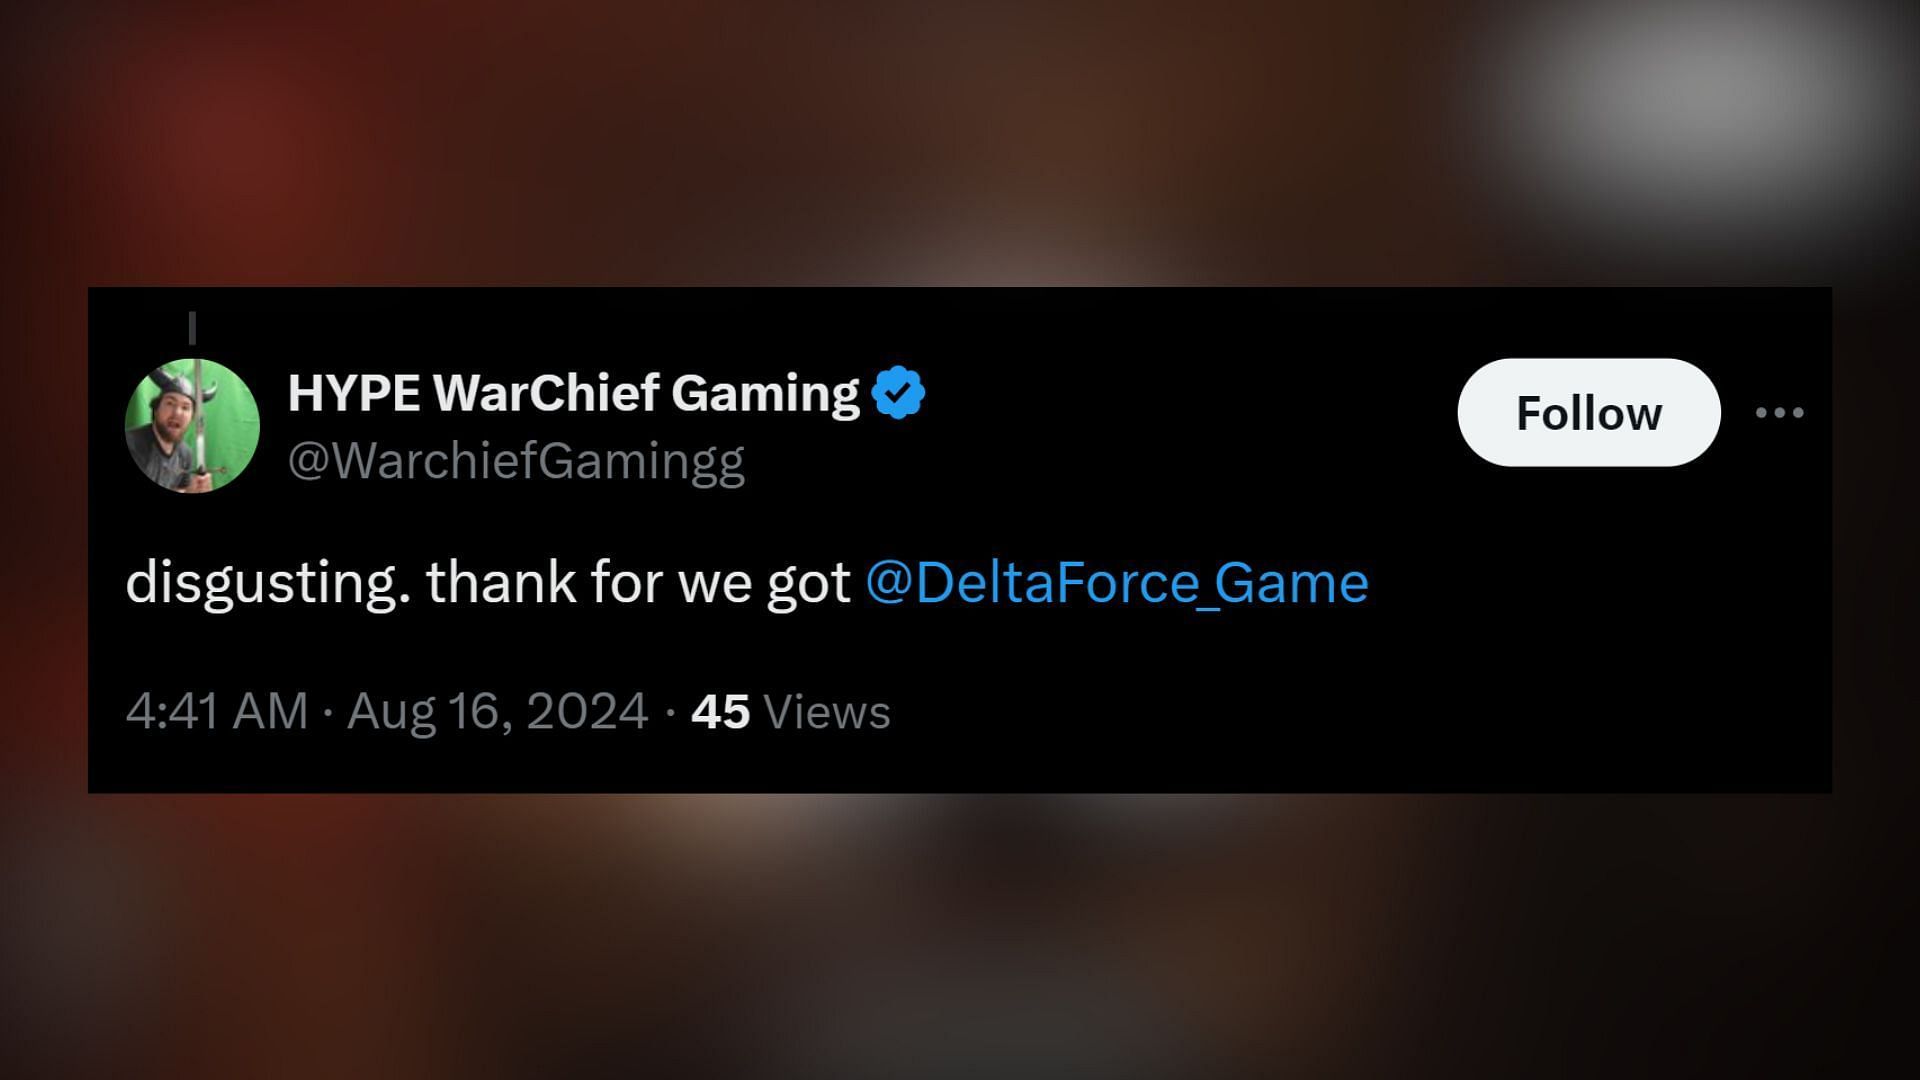This screenshot has height=1080, width=1920.
Task: Click the Aug 16, 2024 date
Action: click(497, 712)
